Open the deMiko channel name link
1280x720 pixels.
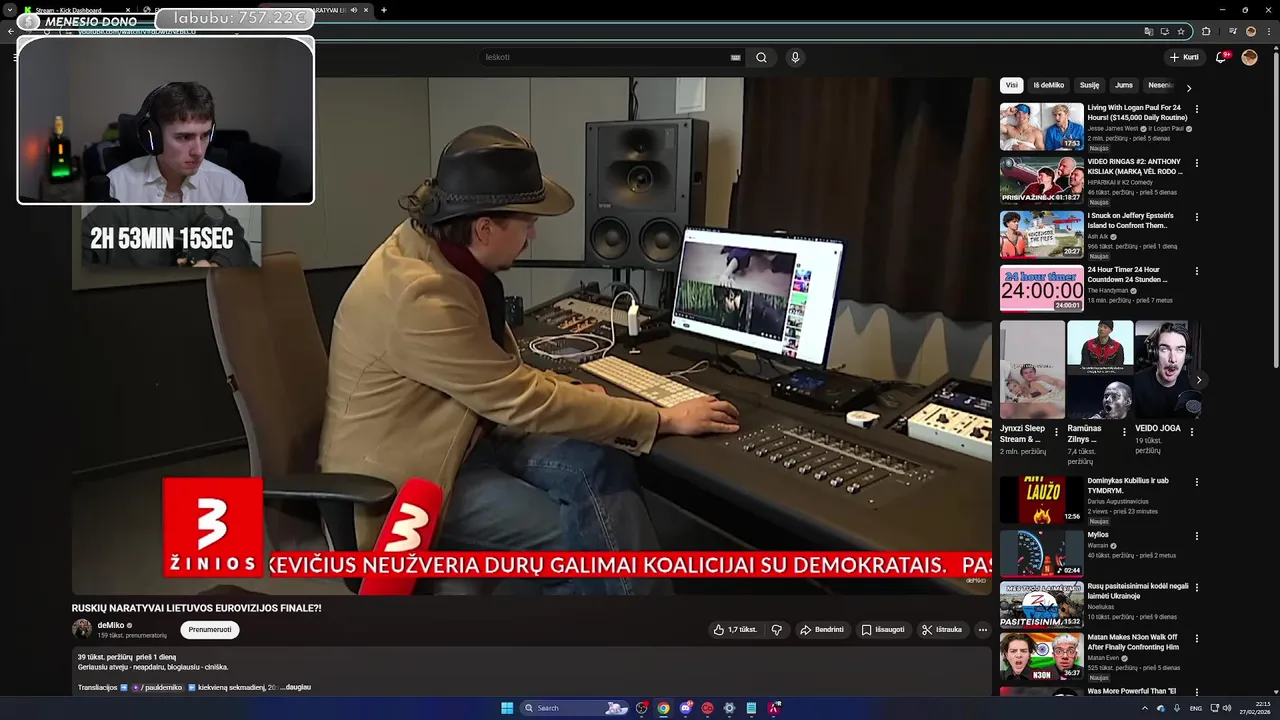(111, 625)
